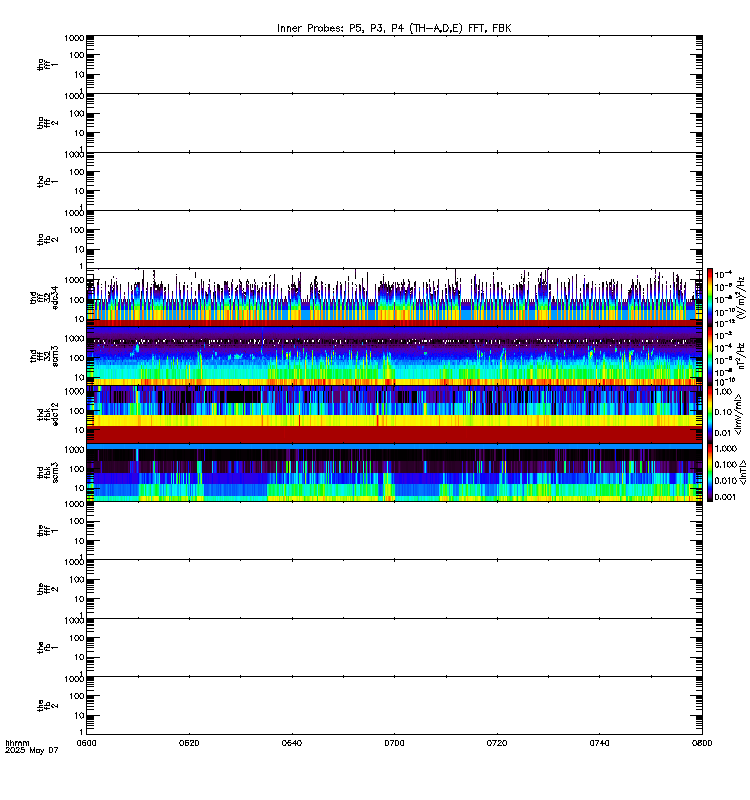Select the 'tha fff 2' panel label
750x800 pixels.
click(x=47, y=122)
